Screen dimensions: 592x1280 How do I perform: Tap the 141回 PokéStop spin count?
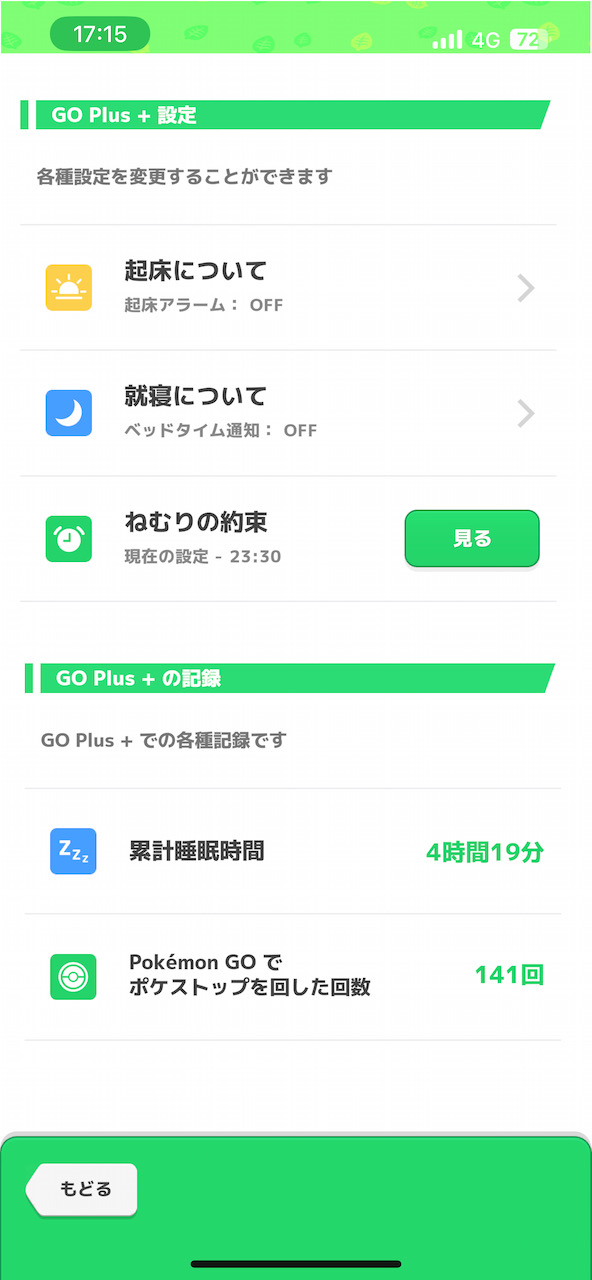tap(509, 975)
